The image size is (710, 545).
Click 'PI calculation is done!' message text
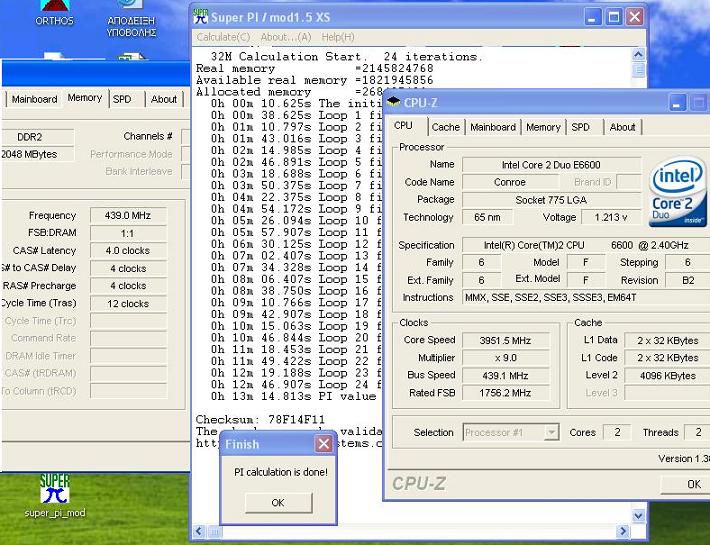pos(281,472)
